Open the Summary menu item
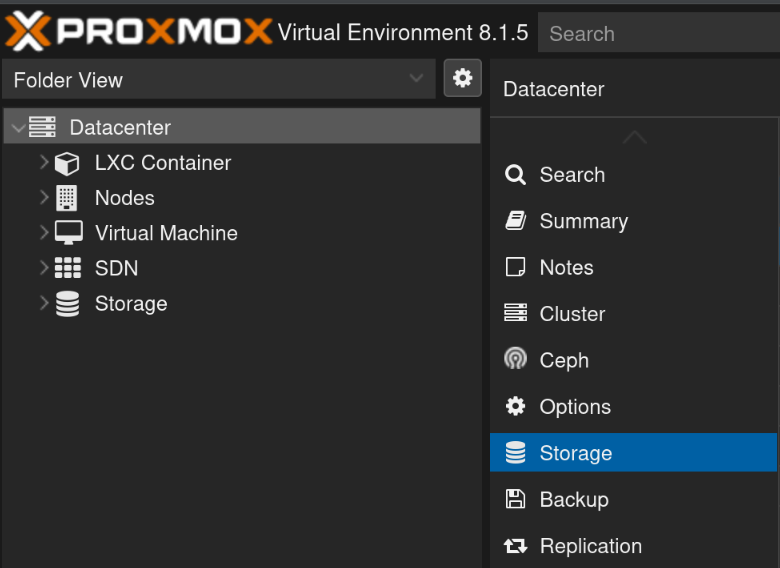Image resolution: width=780 pixels, height=568 pixels. tap(583, 221)
